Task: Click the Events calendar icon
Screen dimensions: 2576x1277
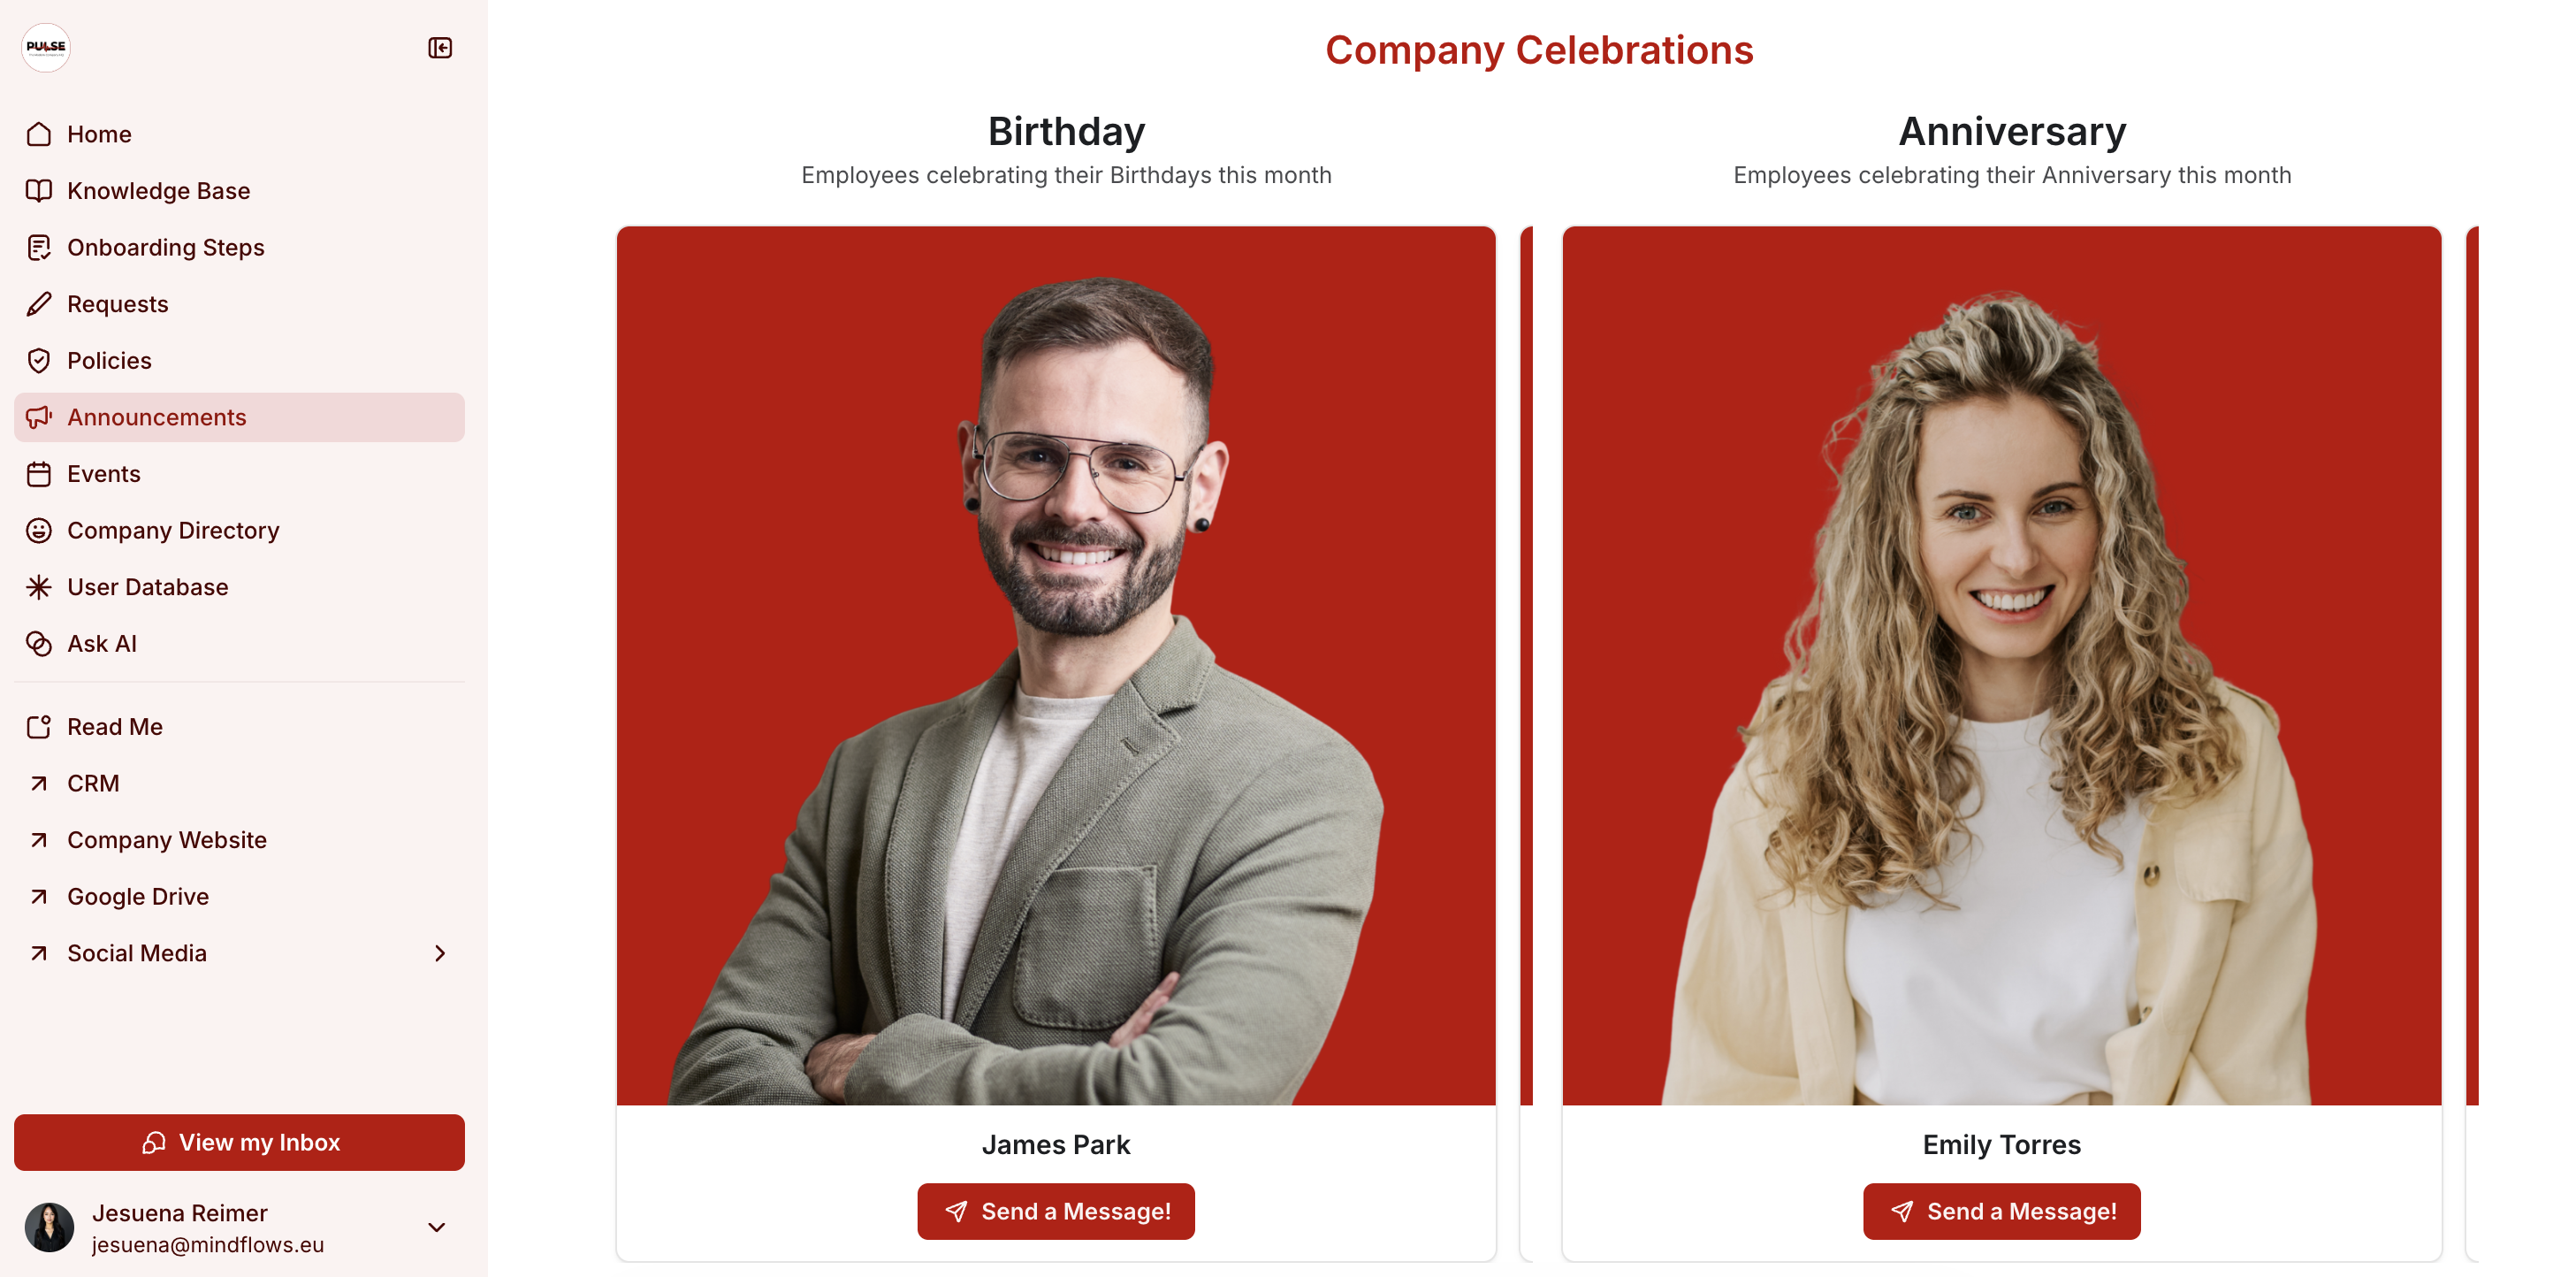Action: click(39, 474)
